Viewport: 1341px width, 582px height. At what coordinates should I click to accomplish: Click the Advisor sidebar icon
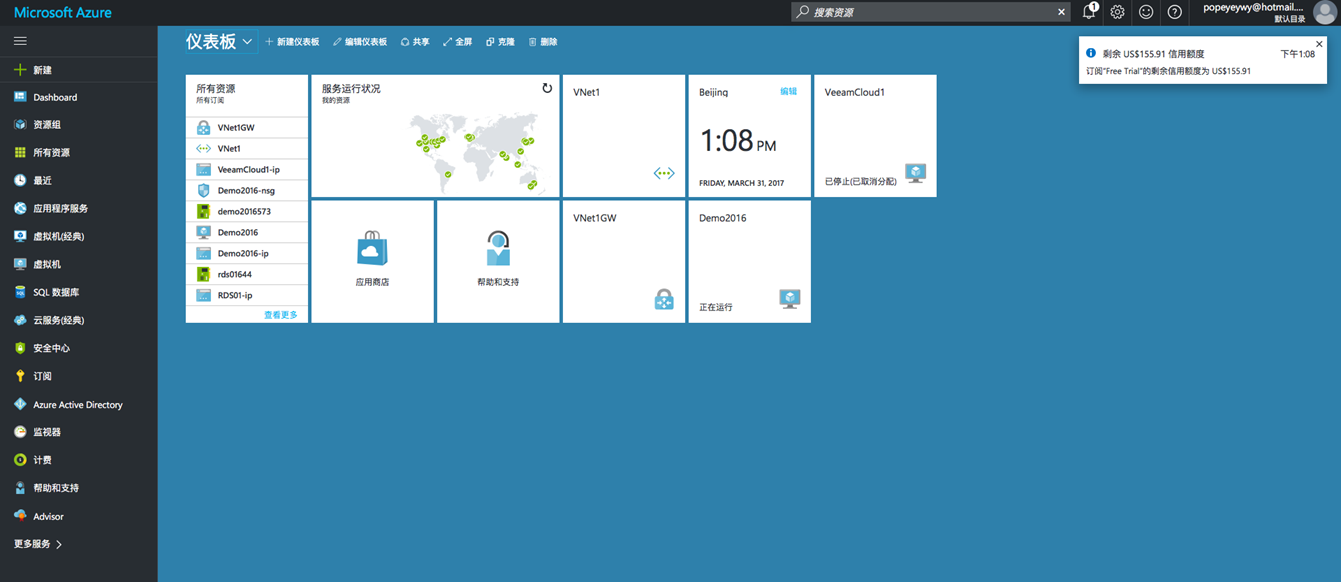click(20, 516)
